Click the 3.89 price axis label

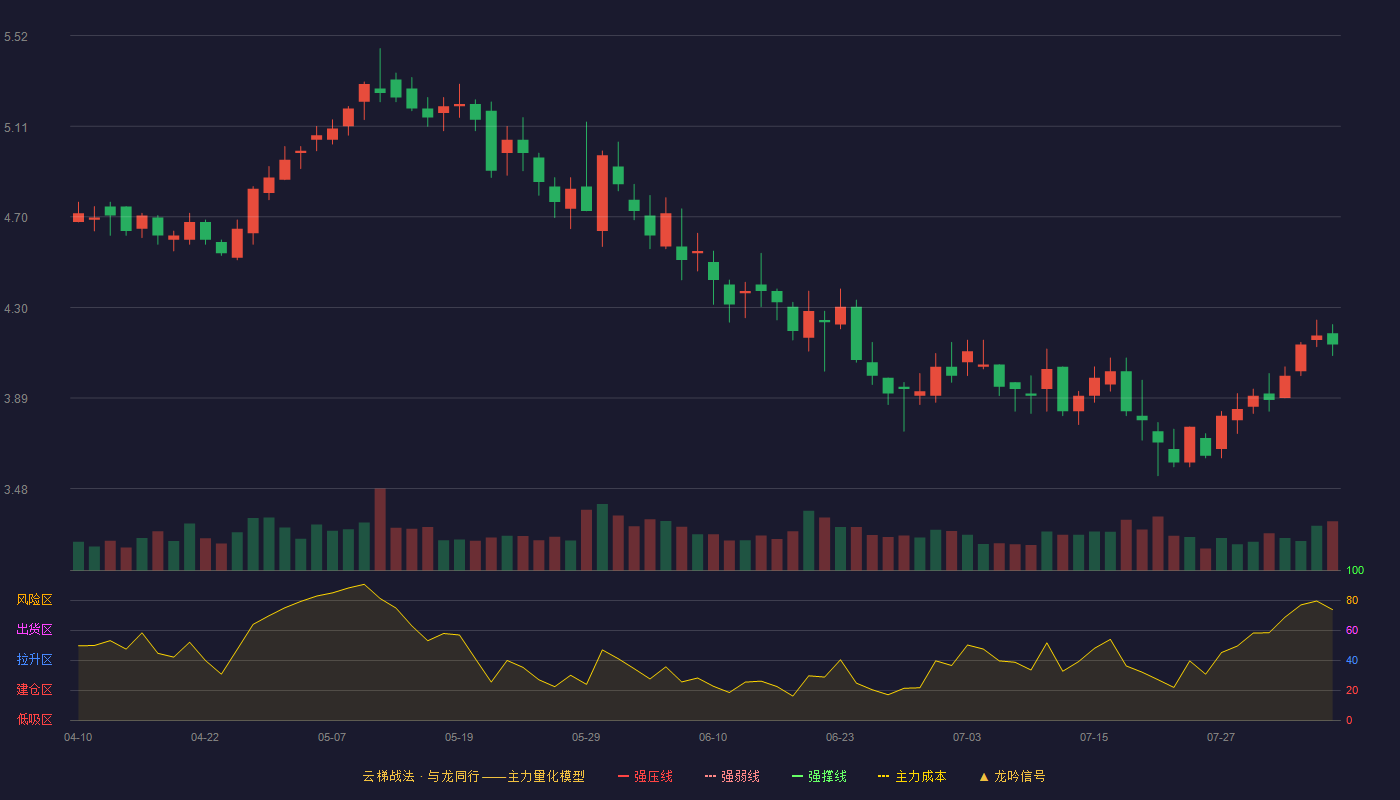point(16,399)
